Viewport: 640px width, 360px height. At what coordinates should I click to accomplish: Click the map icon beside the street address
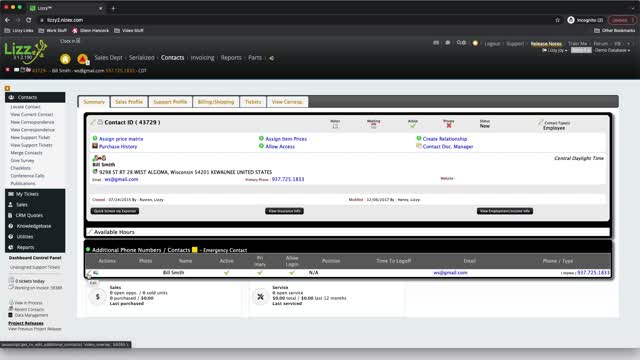pyautogui.click(x=95, y=172)
